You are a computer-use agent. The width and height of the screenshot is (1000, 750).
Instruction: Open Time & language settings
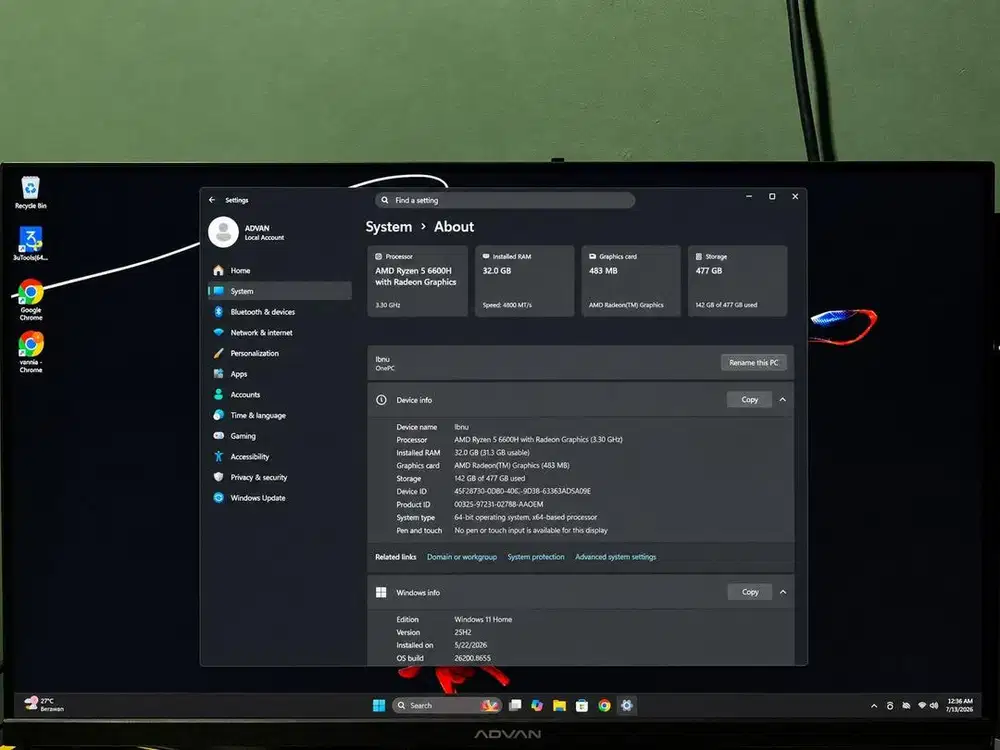[279, 415]
